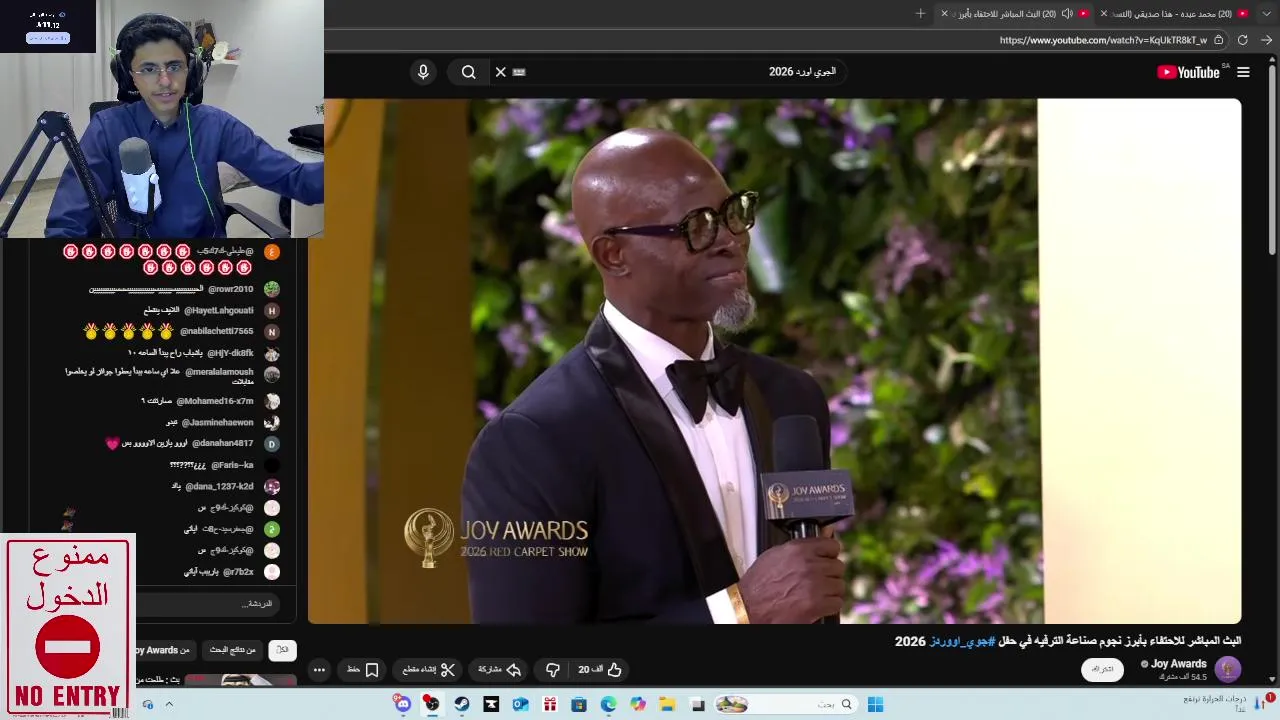Click the #جوي_اووردز hashtag link
1280x720 pixels.
pos(962,641)
